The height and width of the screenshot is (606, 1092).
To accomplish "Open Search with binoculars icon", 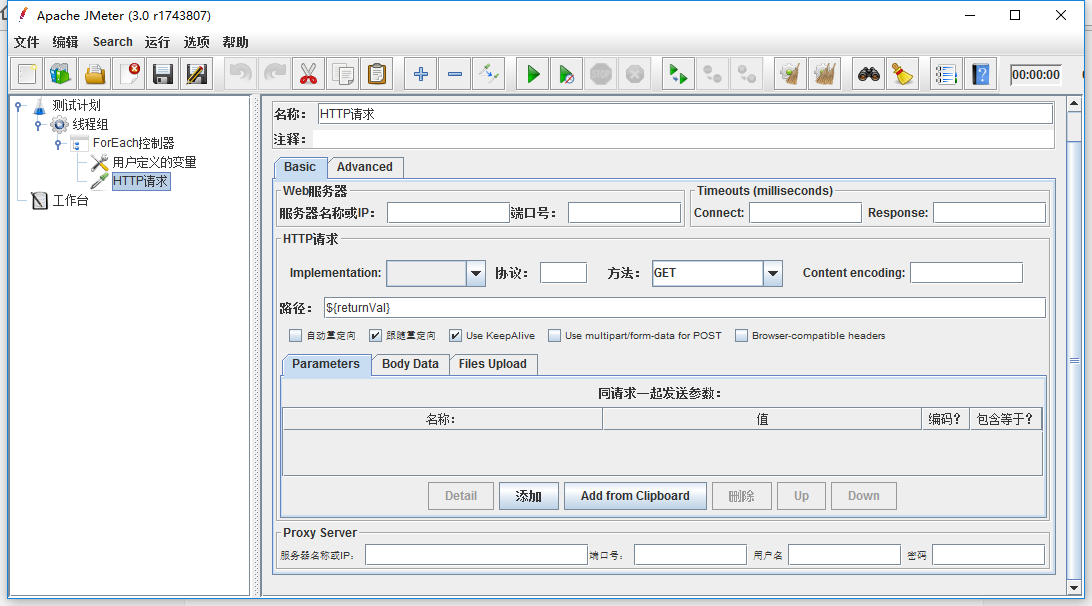I will [868, 74].
